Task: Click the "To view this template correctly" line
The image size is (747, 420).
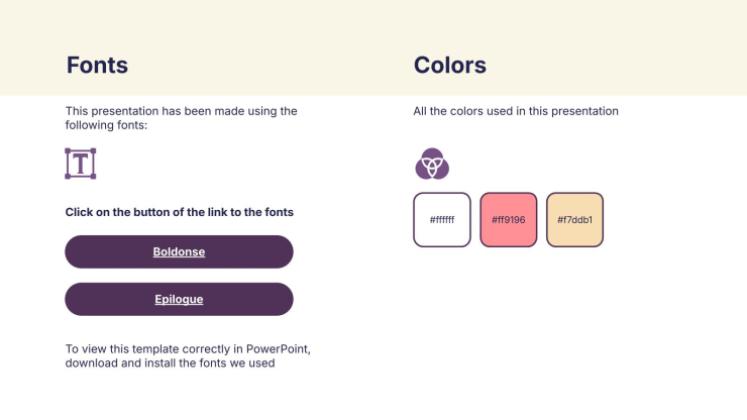Action: pos(188,349)
